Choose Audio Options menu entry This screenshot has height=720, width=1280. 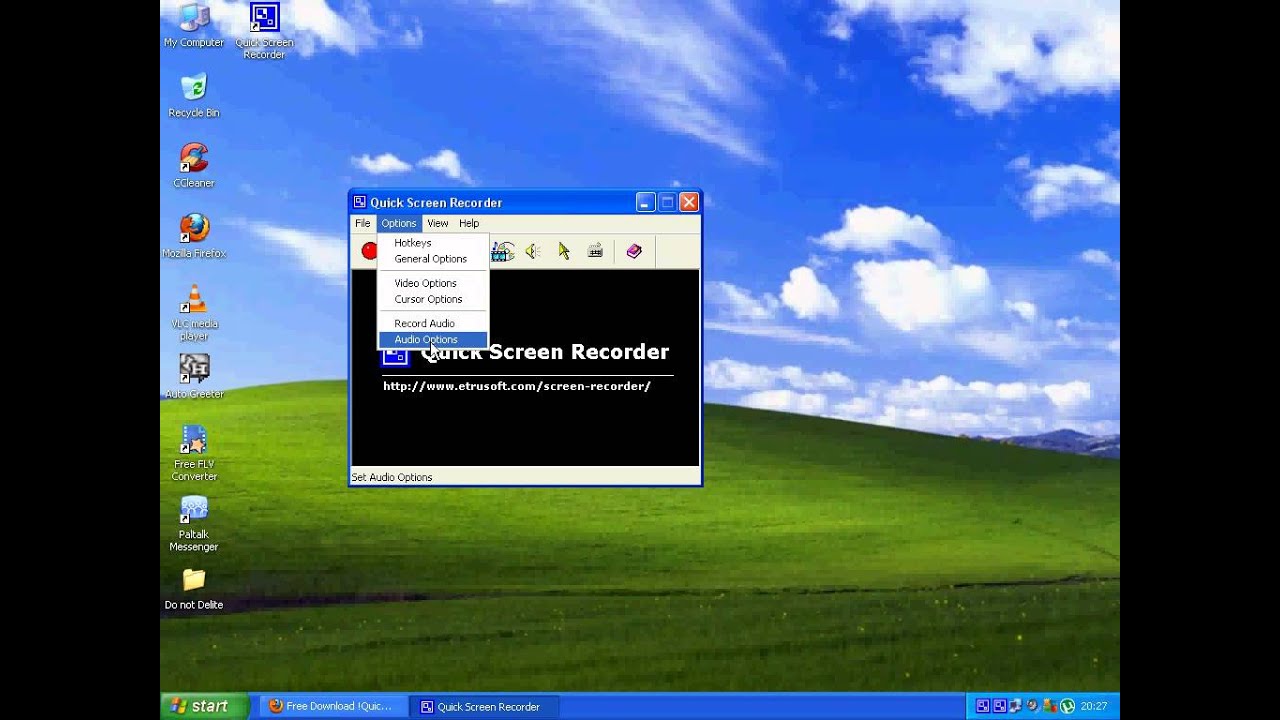(x=432, y=339)
